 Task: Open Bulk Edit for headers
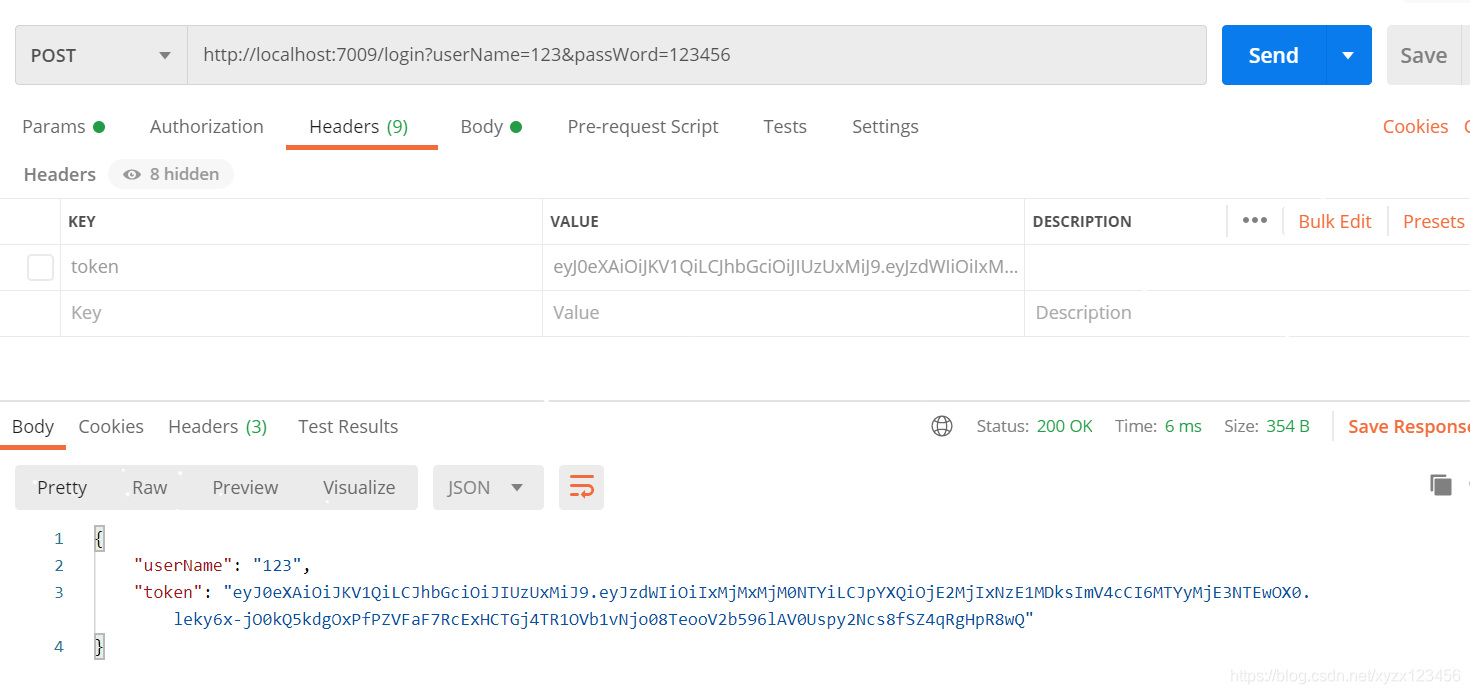(x=1334, y=220)
